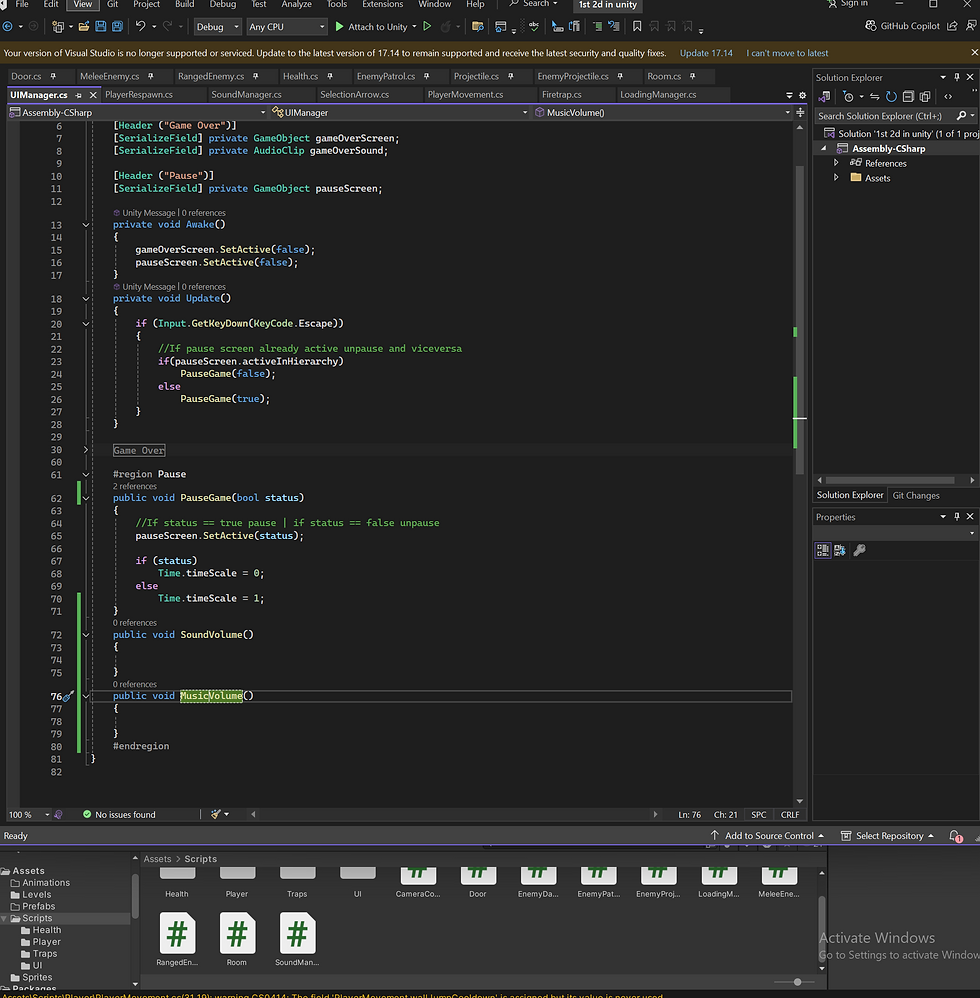Click I can't move to latest link
980x998 pixels.
787,53
